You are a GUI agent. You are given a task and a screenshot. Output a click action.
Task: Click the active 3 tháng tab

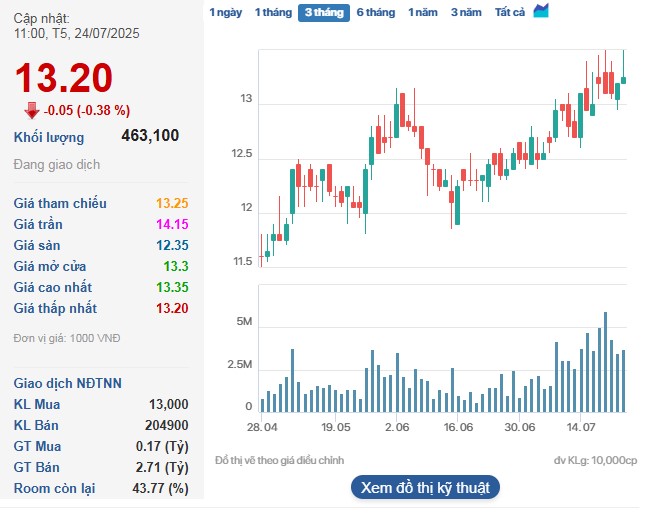pyautogui.click(x=323, y=13)
